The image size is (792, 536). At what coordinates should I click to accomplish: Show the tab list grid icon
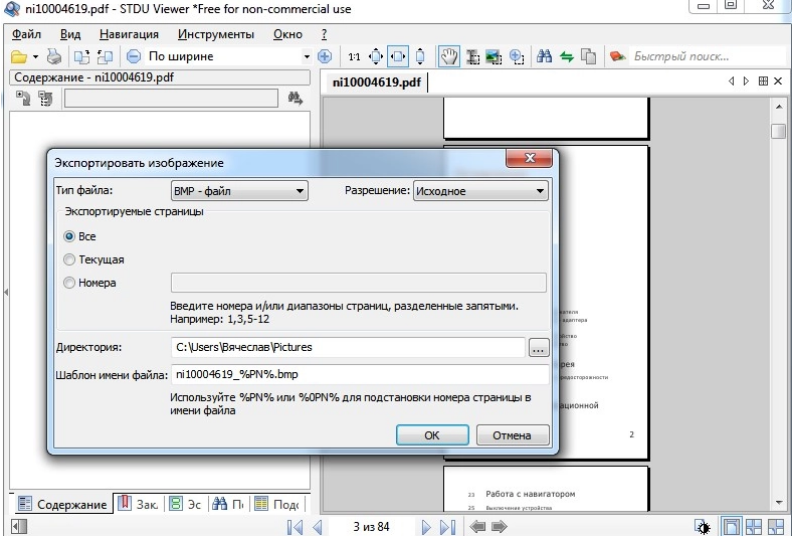click(763, 81)
